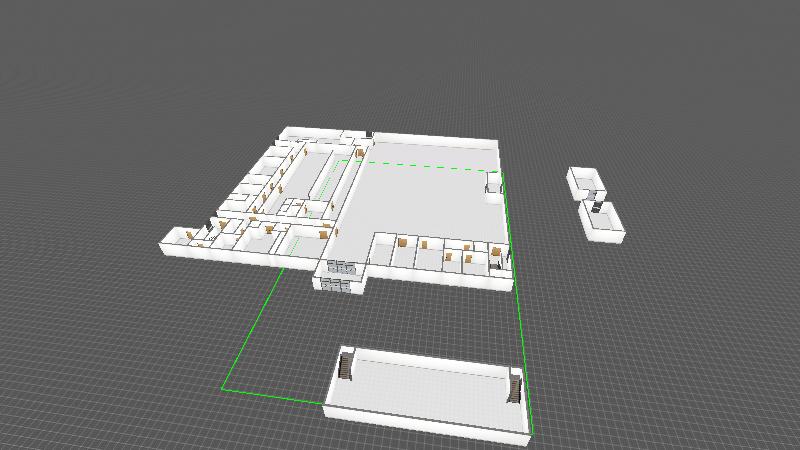This screenshot has width=800, height=450.
Task: Select the left staircase in the bottom room
Action: [347, 365]
